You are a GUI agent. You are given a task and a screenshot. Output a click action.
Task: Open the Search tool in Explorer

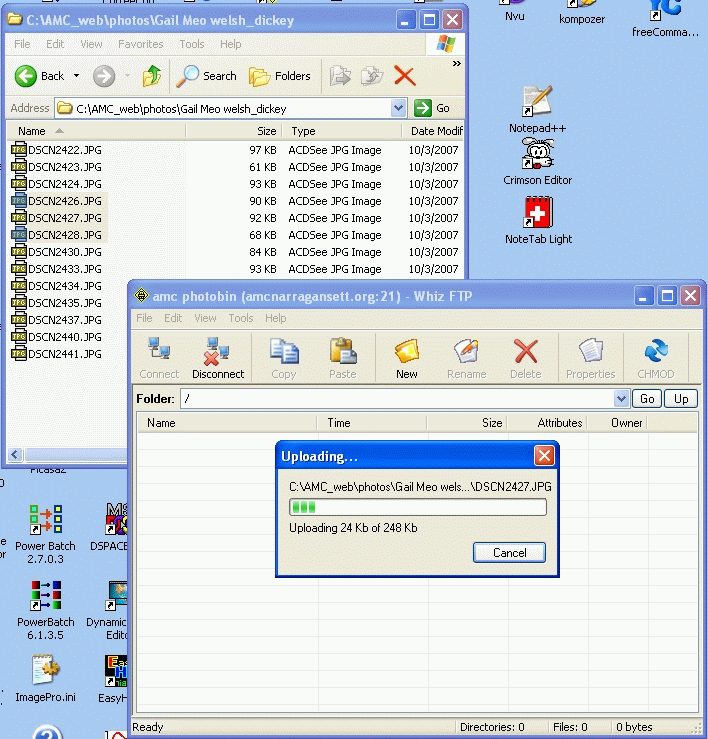(207, 76)
